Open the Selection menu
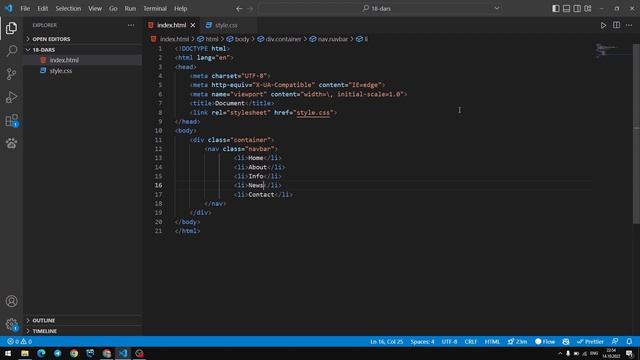The image size is (640, 360). pos(68,9)
